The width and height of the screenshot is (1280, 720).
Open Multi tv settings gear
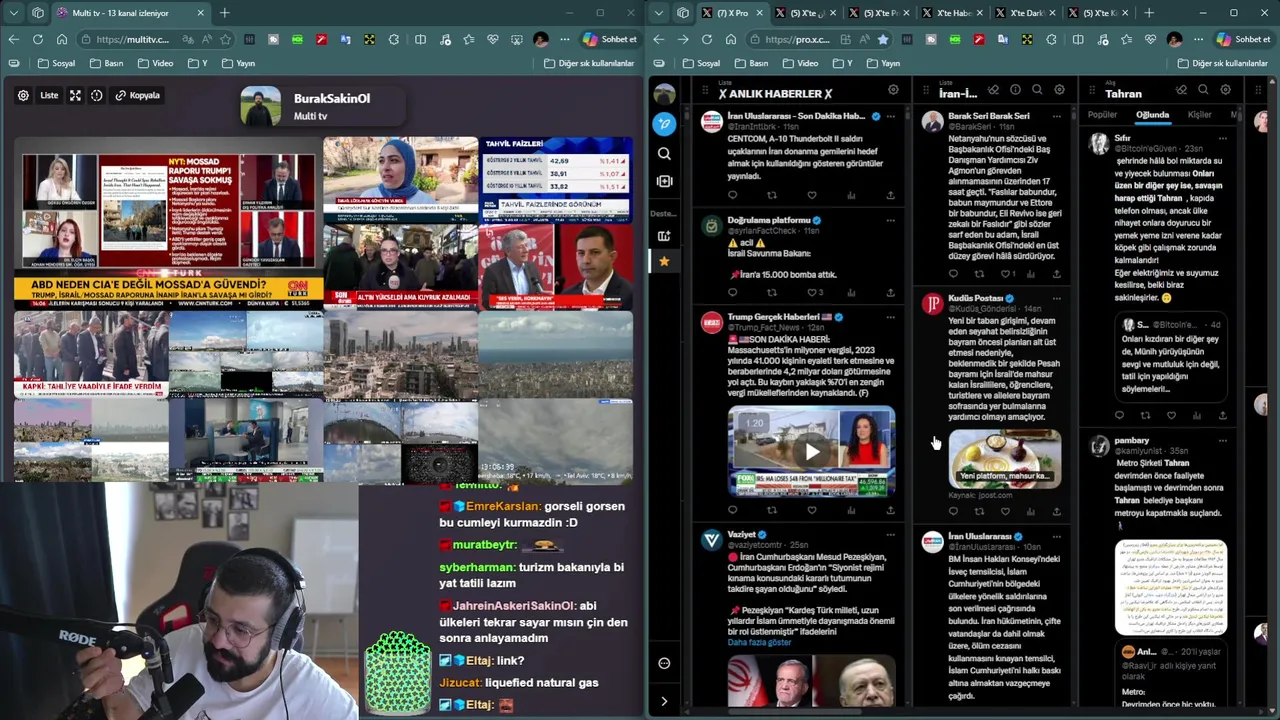23,95
